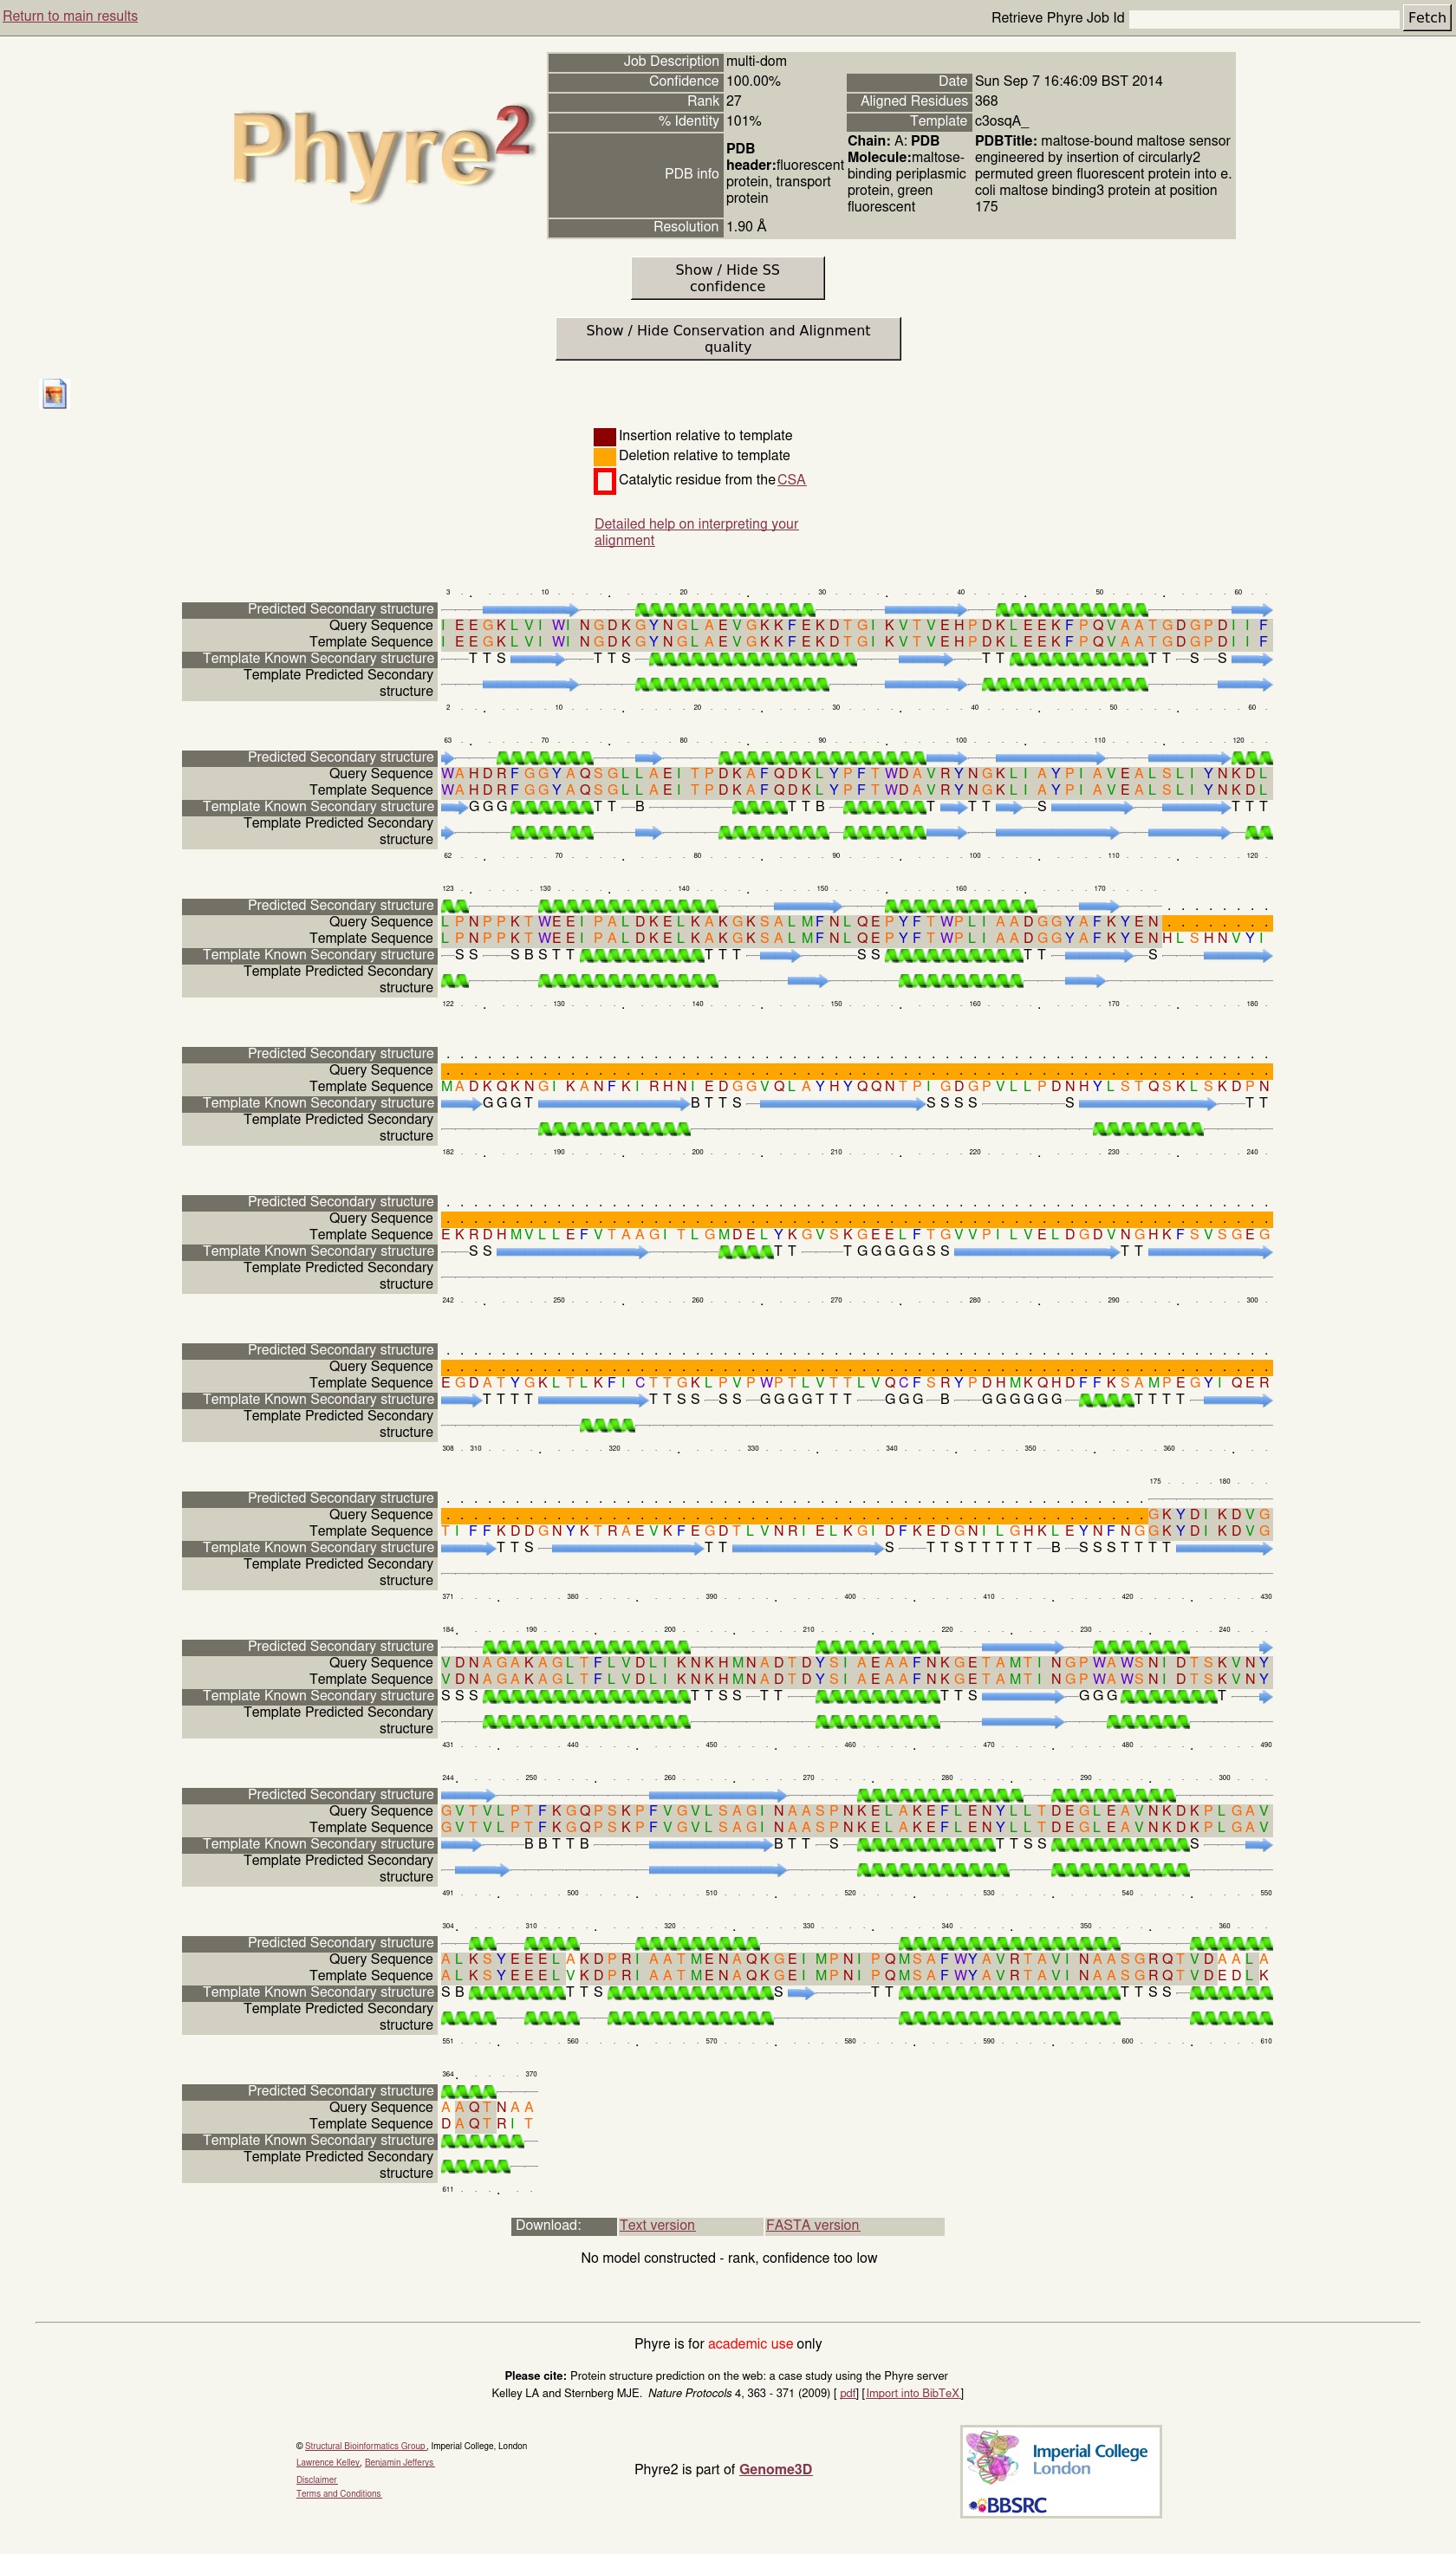Screen dimensions: 1456x2554
Task: Toggle Show / Hide Conservation and Alignment quality
Action: (x=727, y=339)
